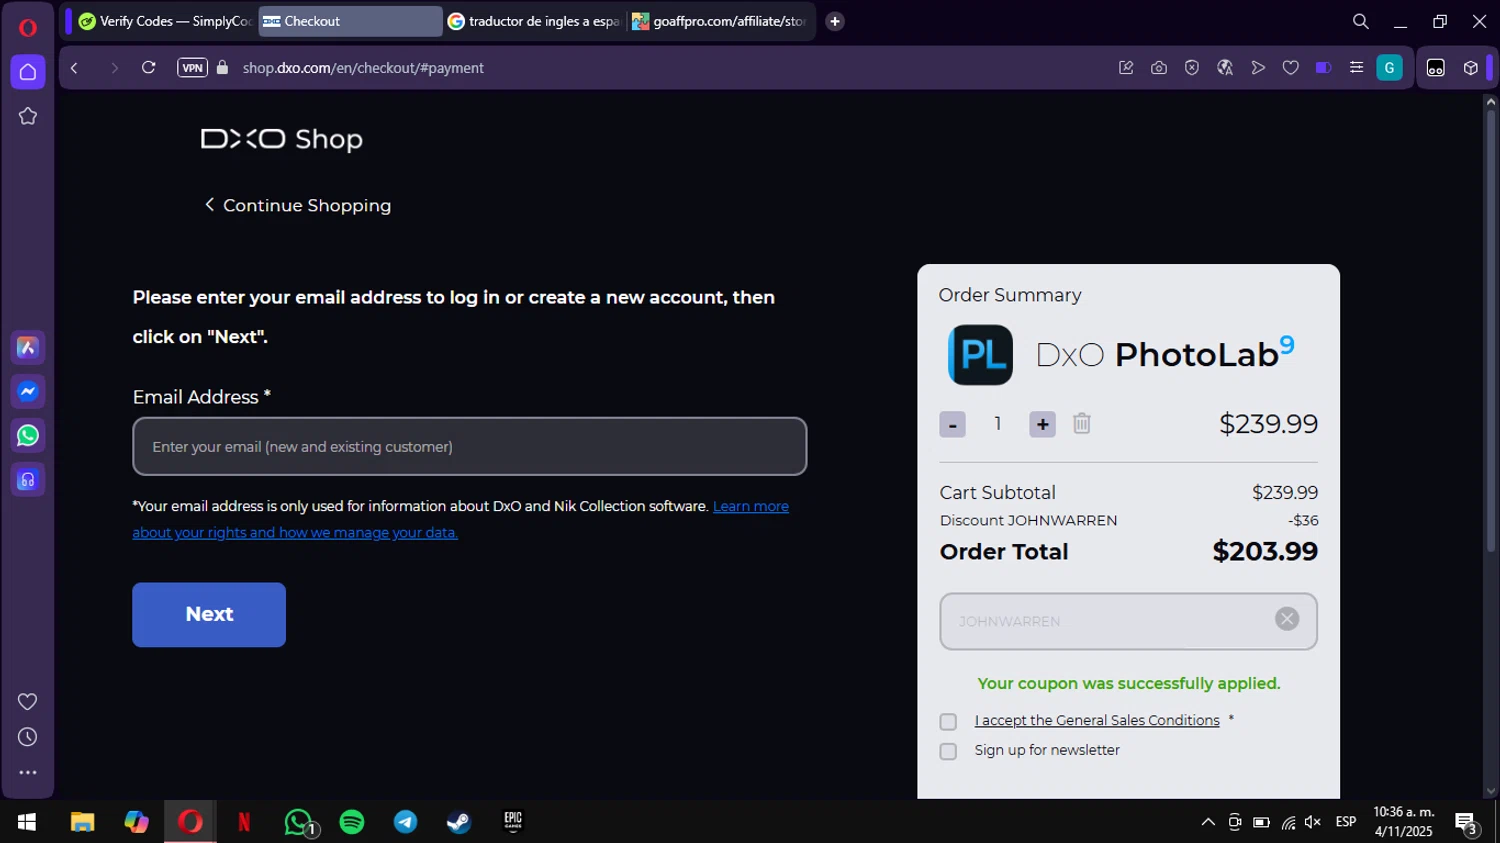Open the extensions cube icon

[1471, 68]
